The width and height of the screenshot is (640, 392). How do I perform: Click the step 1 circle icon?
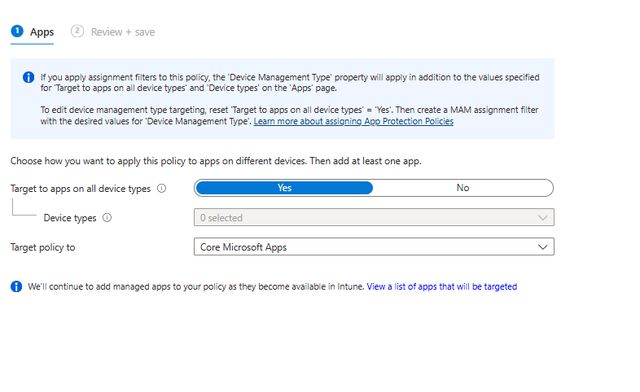pos(17,31)
